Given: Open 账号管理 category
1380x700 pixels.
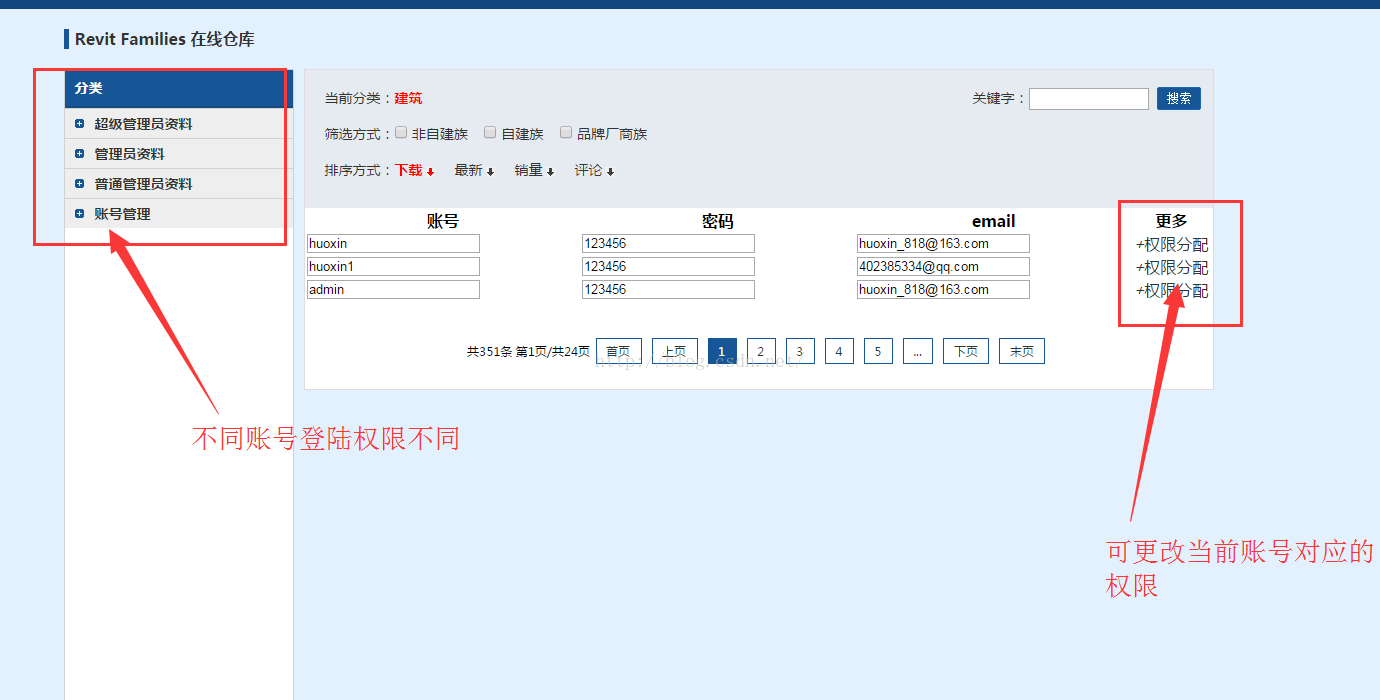Looking at the screenshot, I should pyautogui.click(x=122, y=214).
